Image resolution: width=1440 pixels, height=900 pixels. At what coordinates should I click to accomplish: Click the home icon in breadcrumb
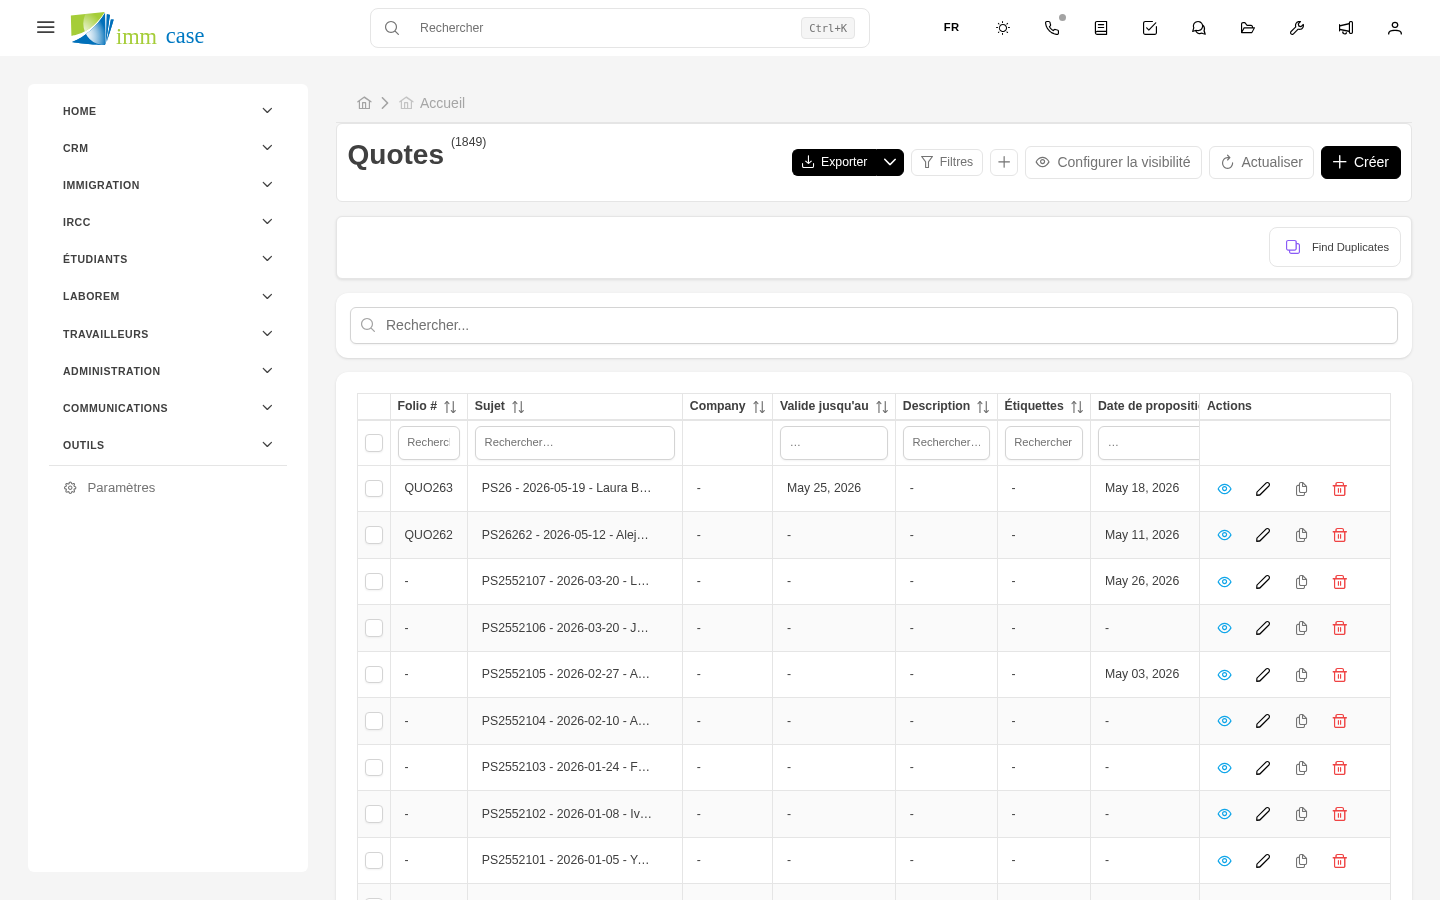(364, 103)
